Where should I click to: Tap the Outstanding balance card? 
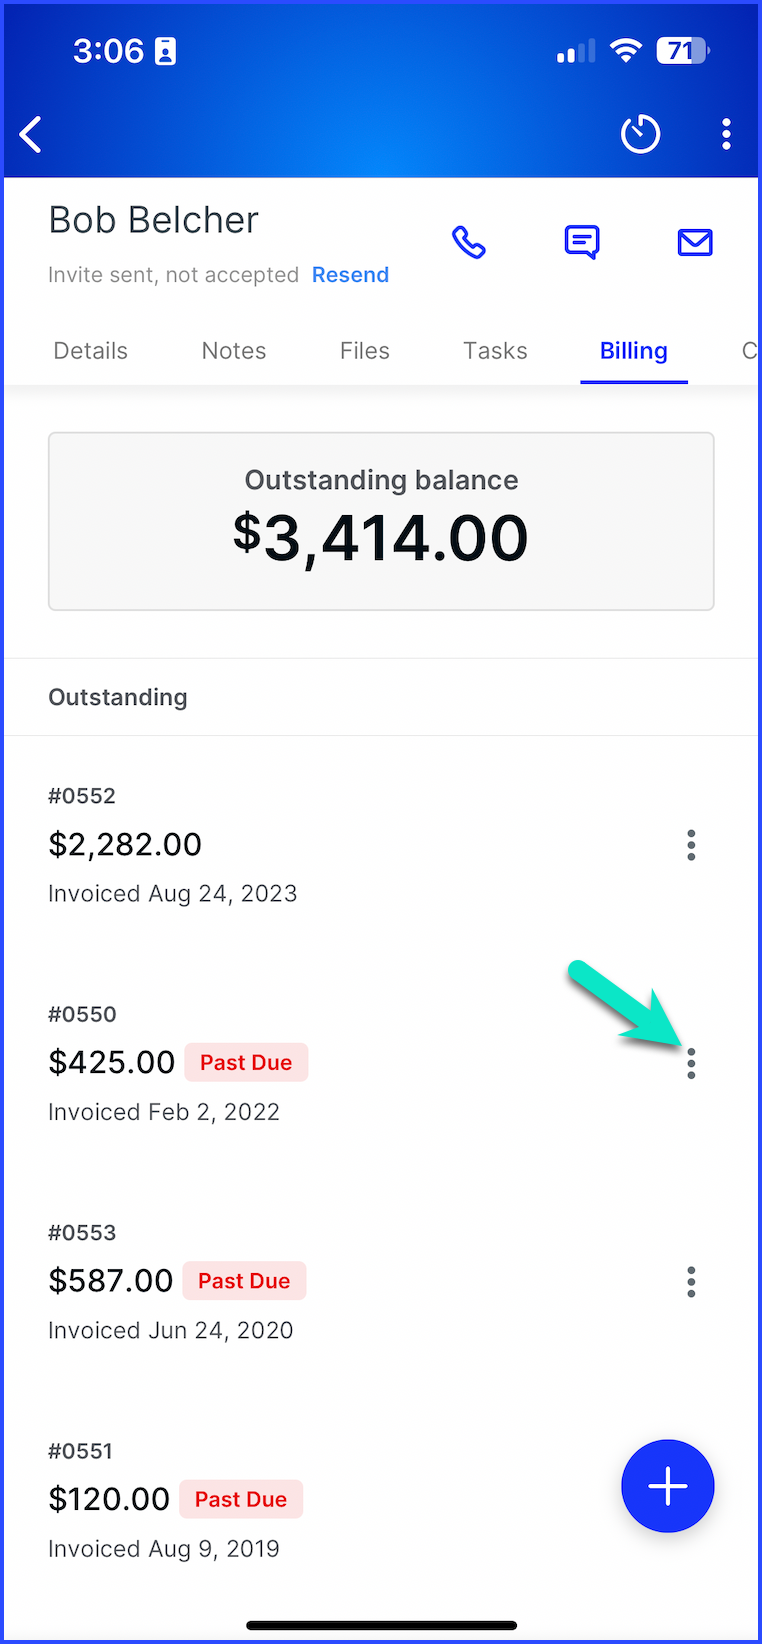[381, 521]
